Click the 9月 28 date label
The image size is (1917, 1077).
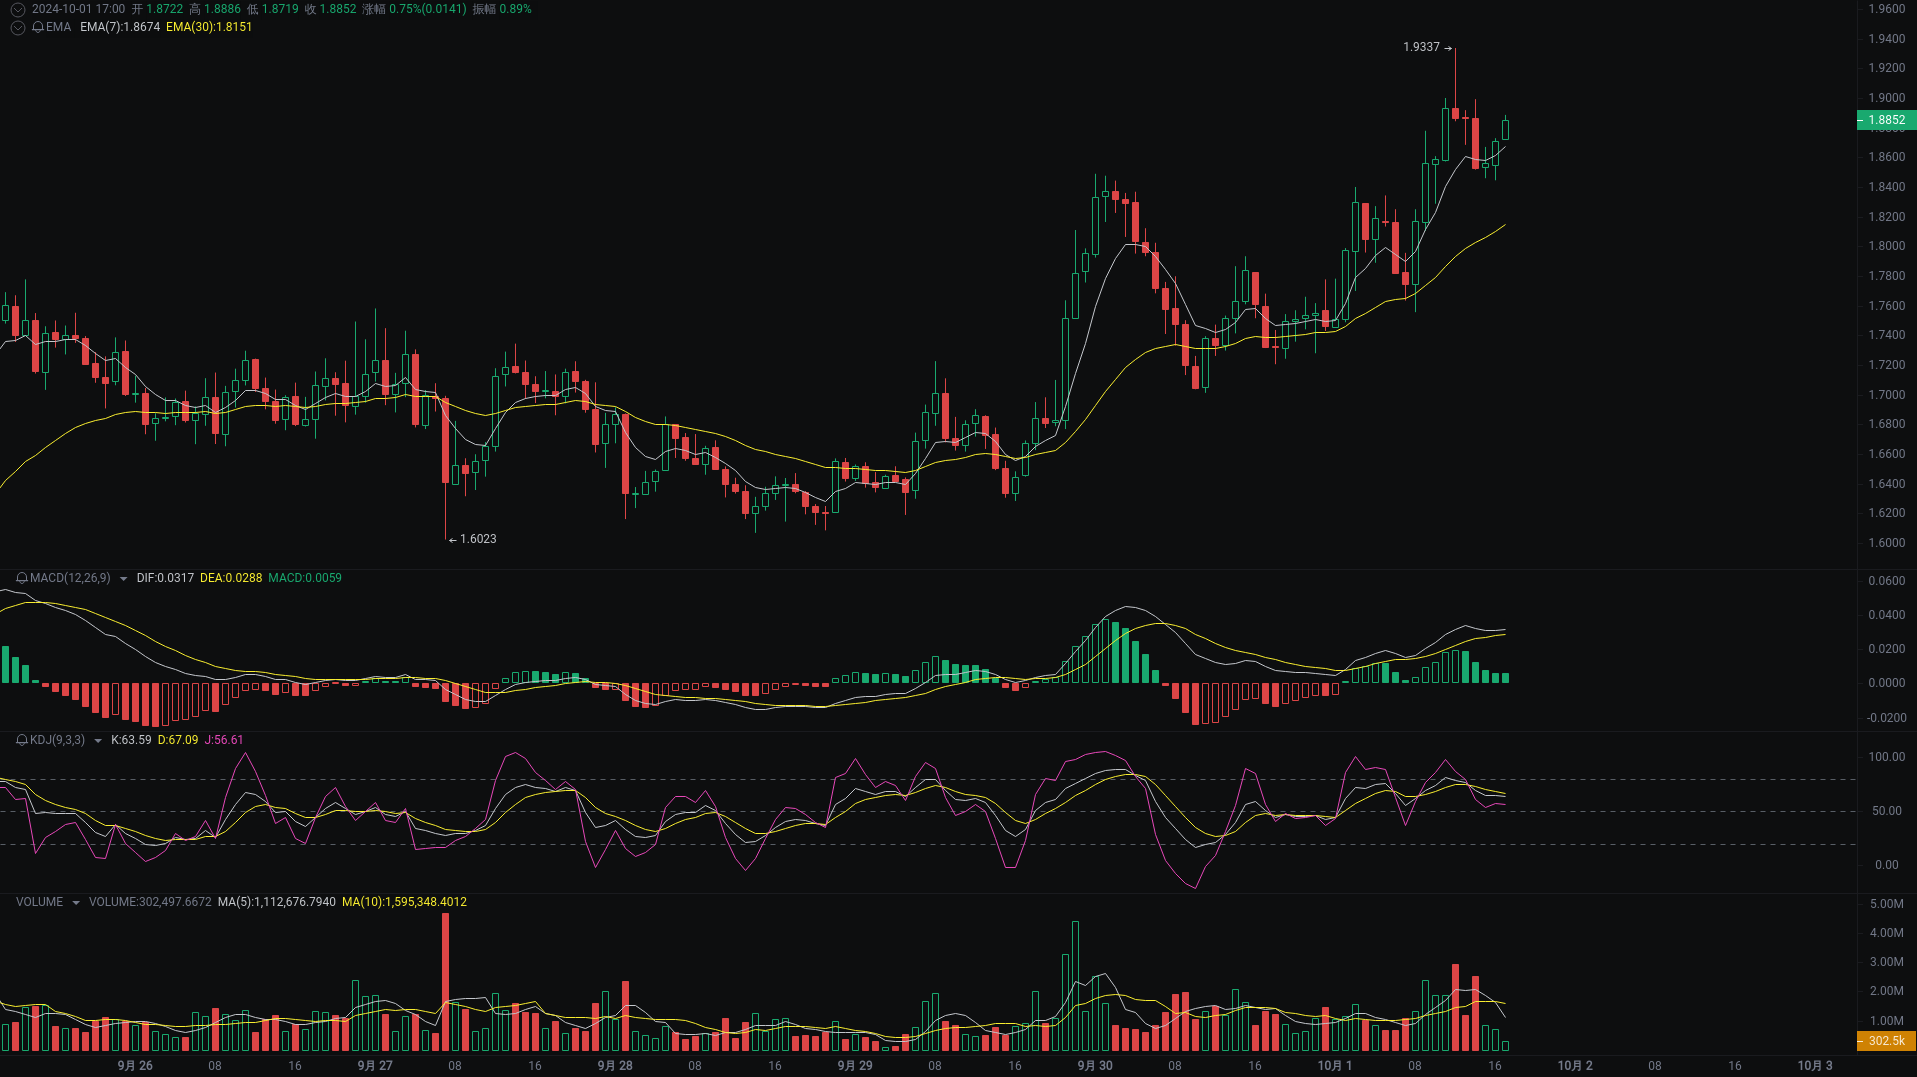[x=615, y=1066]
